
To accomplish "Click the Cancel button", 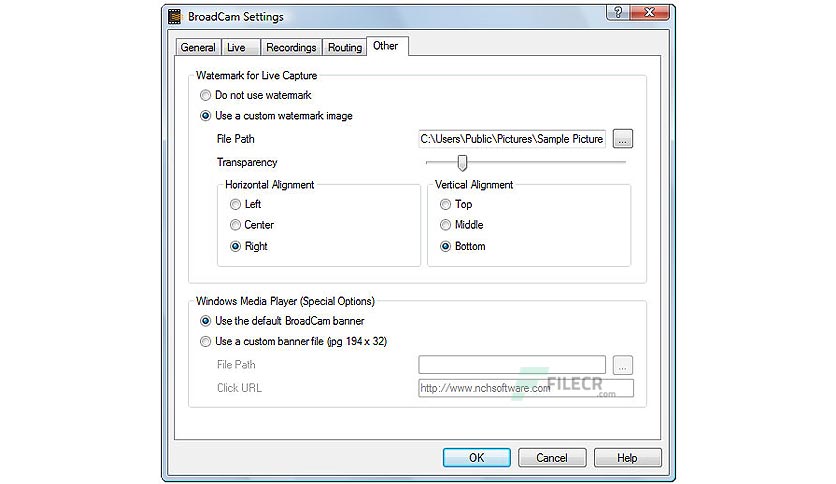I will coord(552,458).
